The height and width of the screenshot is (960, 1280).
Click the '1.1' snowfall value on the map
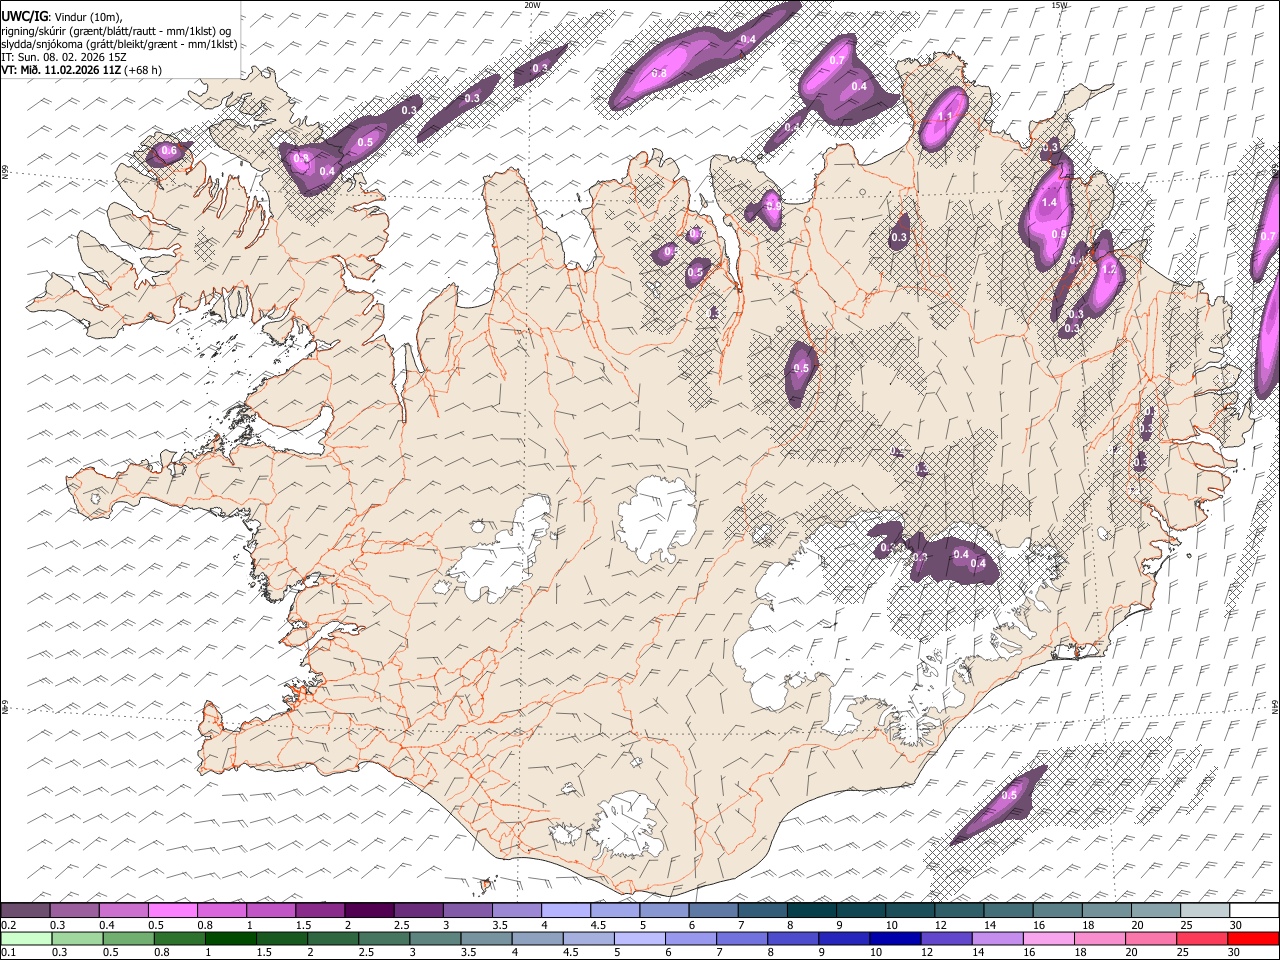click(945, 117)
